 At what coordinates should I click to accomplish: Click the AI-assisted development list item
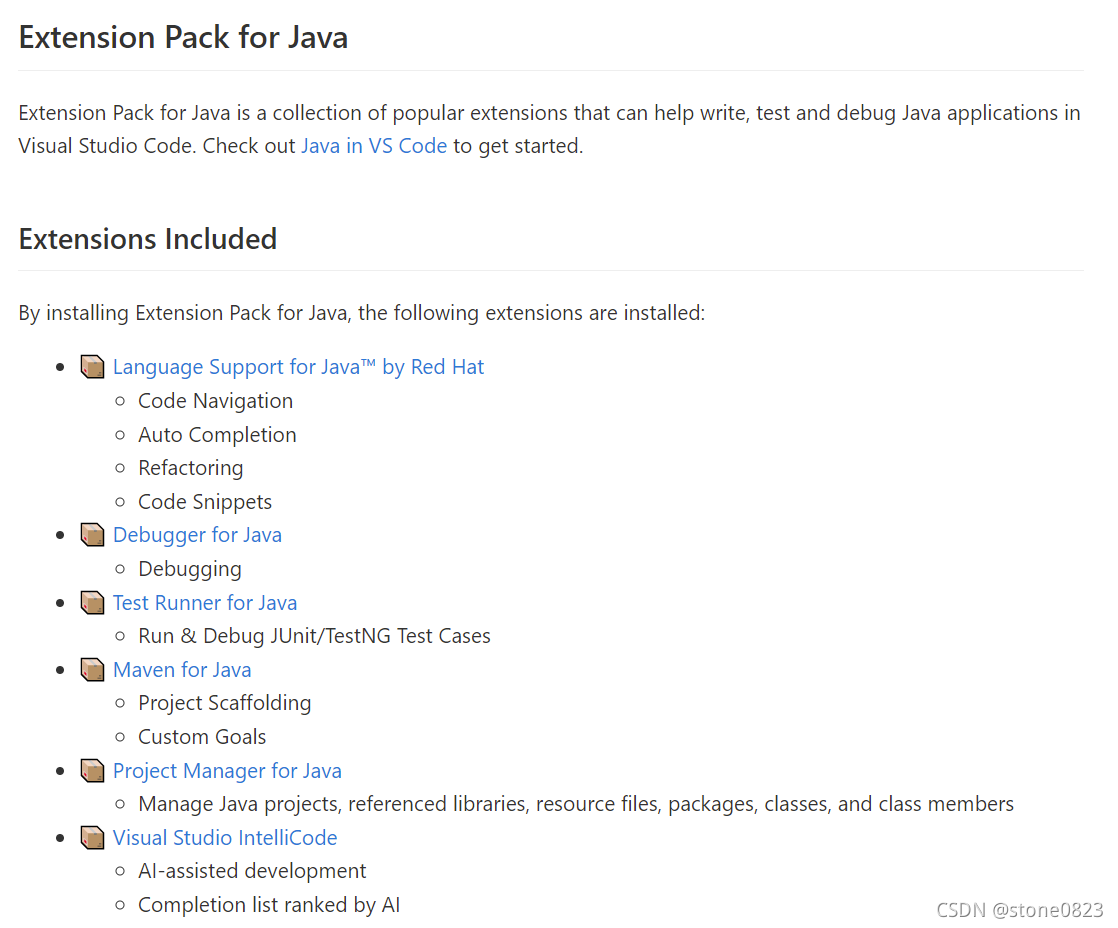pyautogui.click(x=252, y=871)
